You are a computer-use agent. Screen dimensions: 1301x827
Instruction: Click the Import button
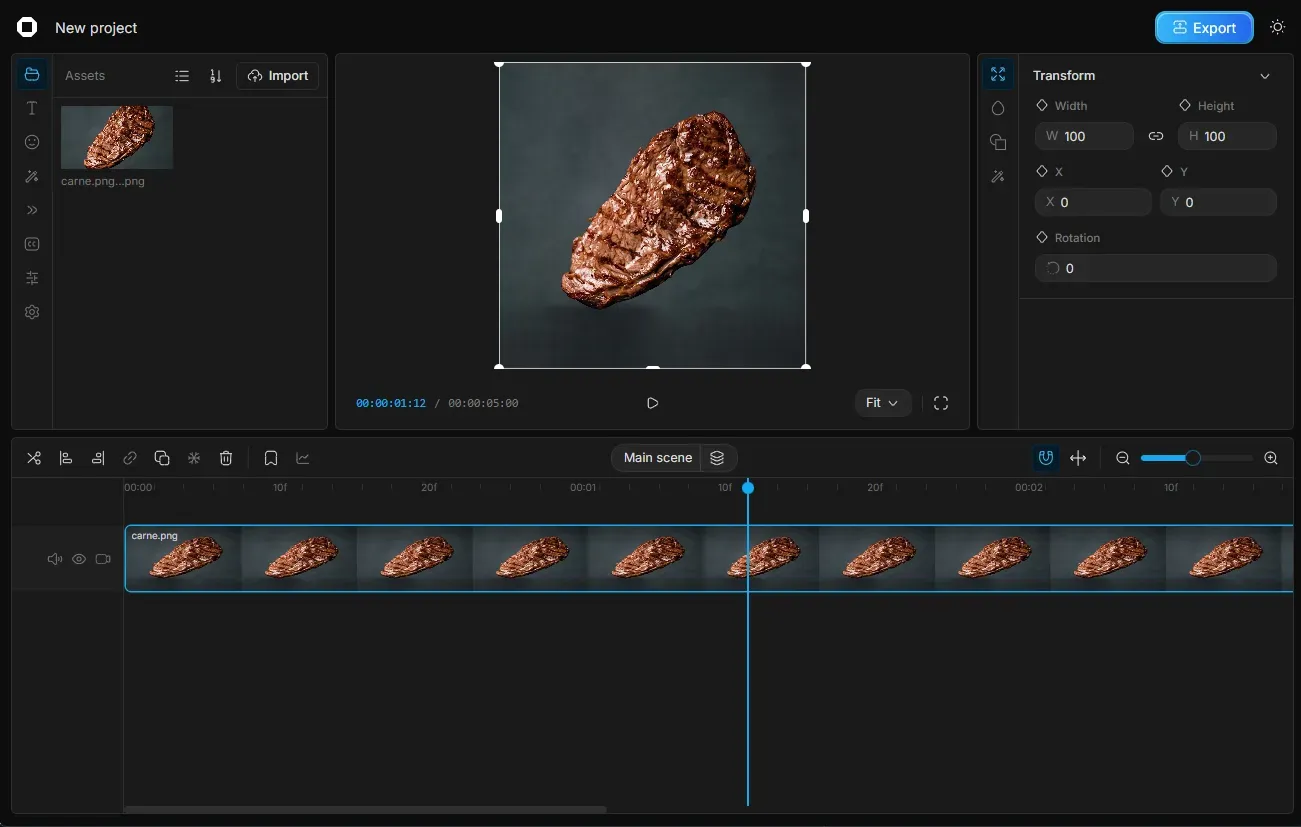pos(278,76)
